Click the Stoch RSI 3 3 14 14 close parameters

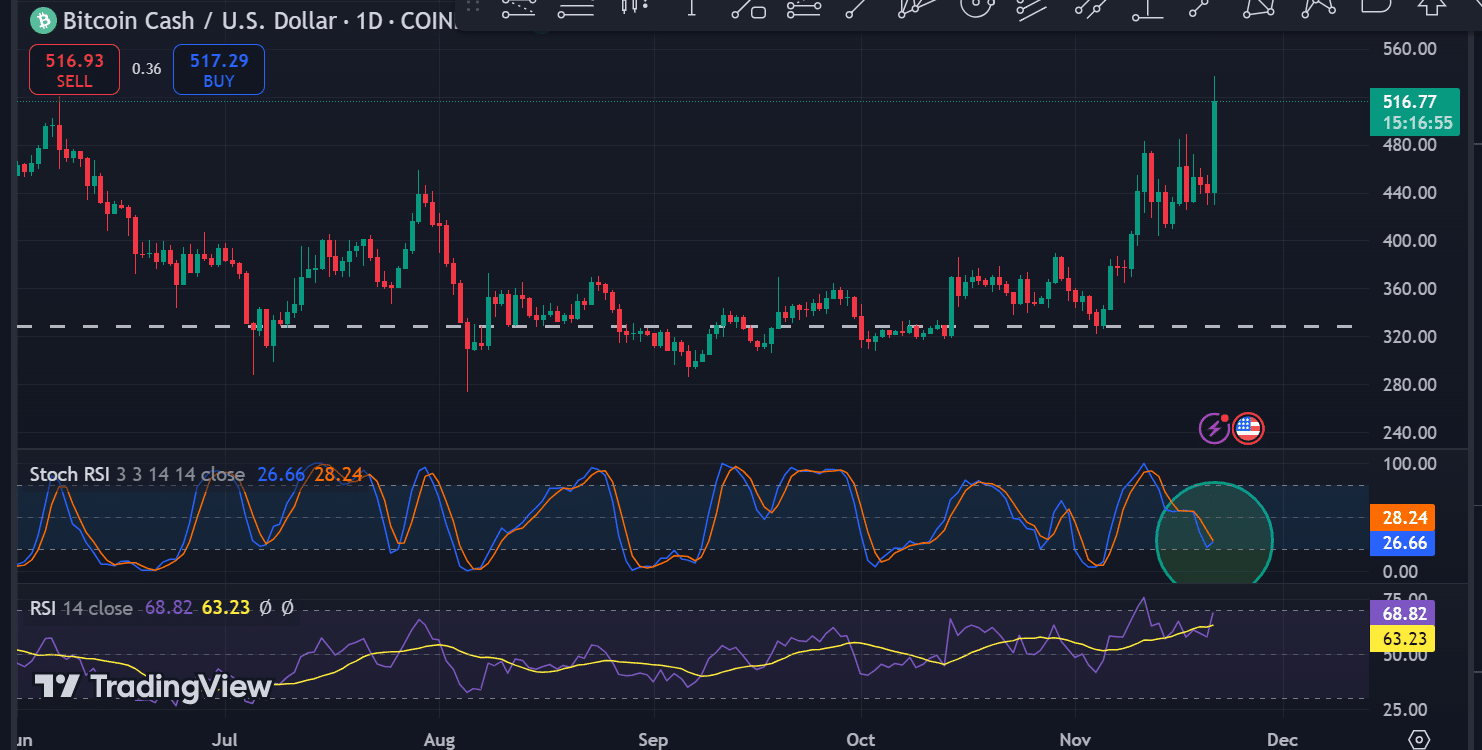180,474
